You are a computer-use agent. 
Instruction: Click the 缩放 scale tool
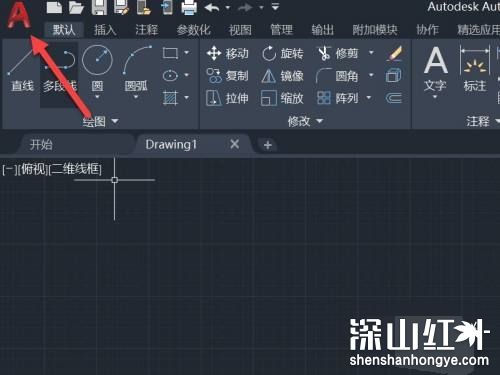tap(282, 98)
